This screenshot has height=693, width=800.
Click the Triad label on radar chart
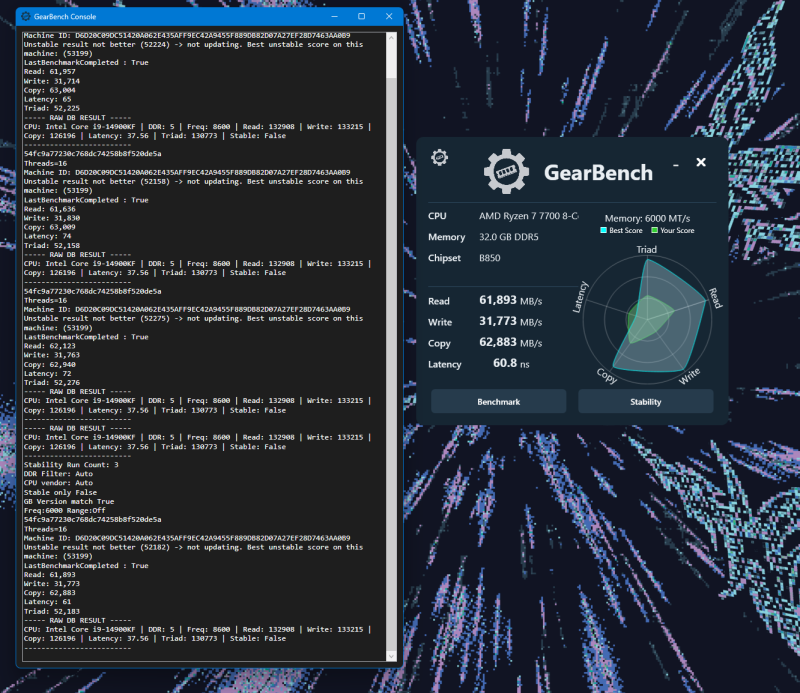646,250
